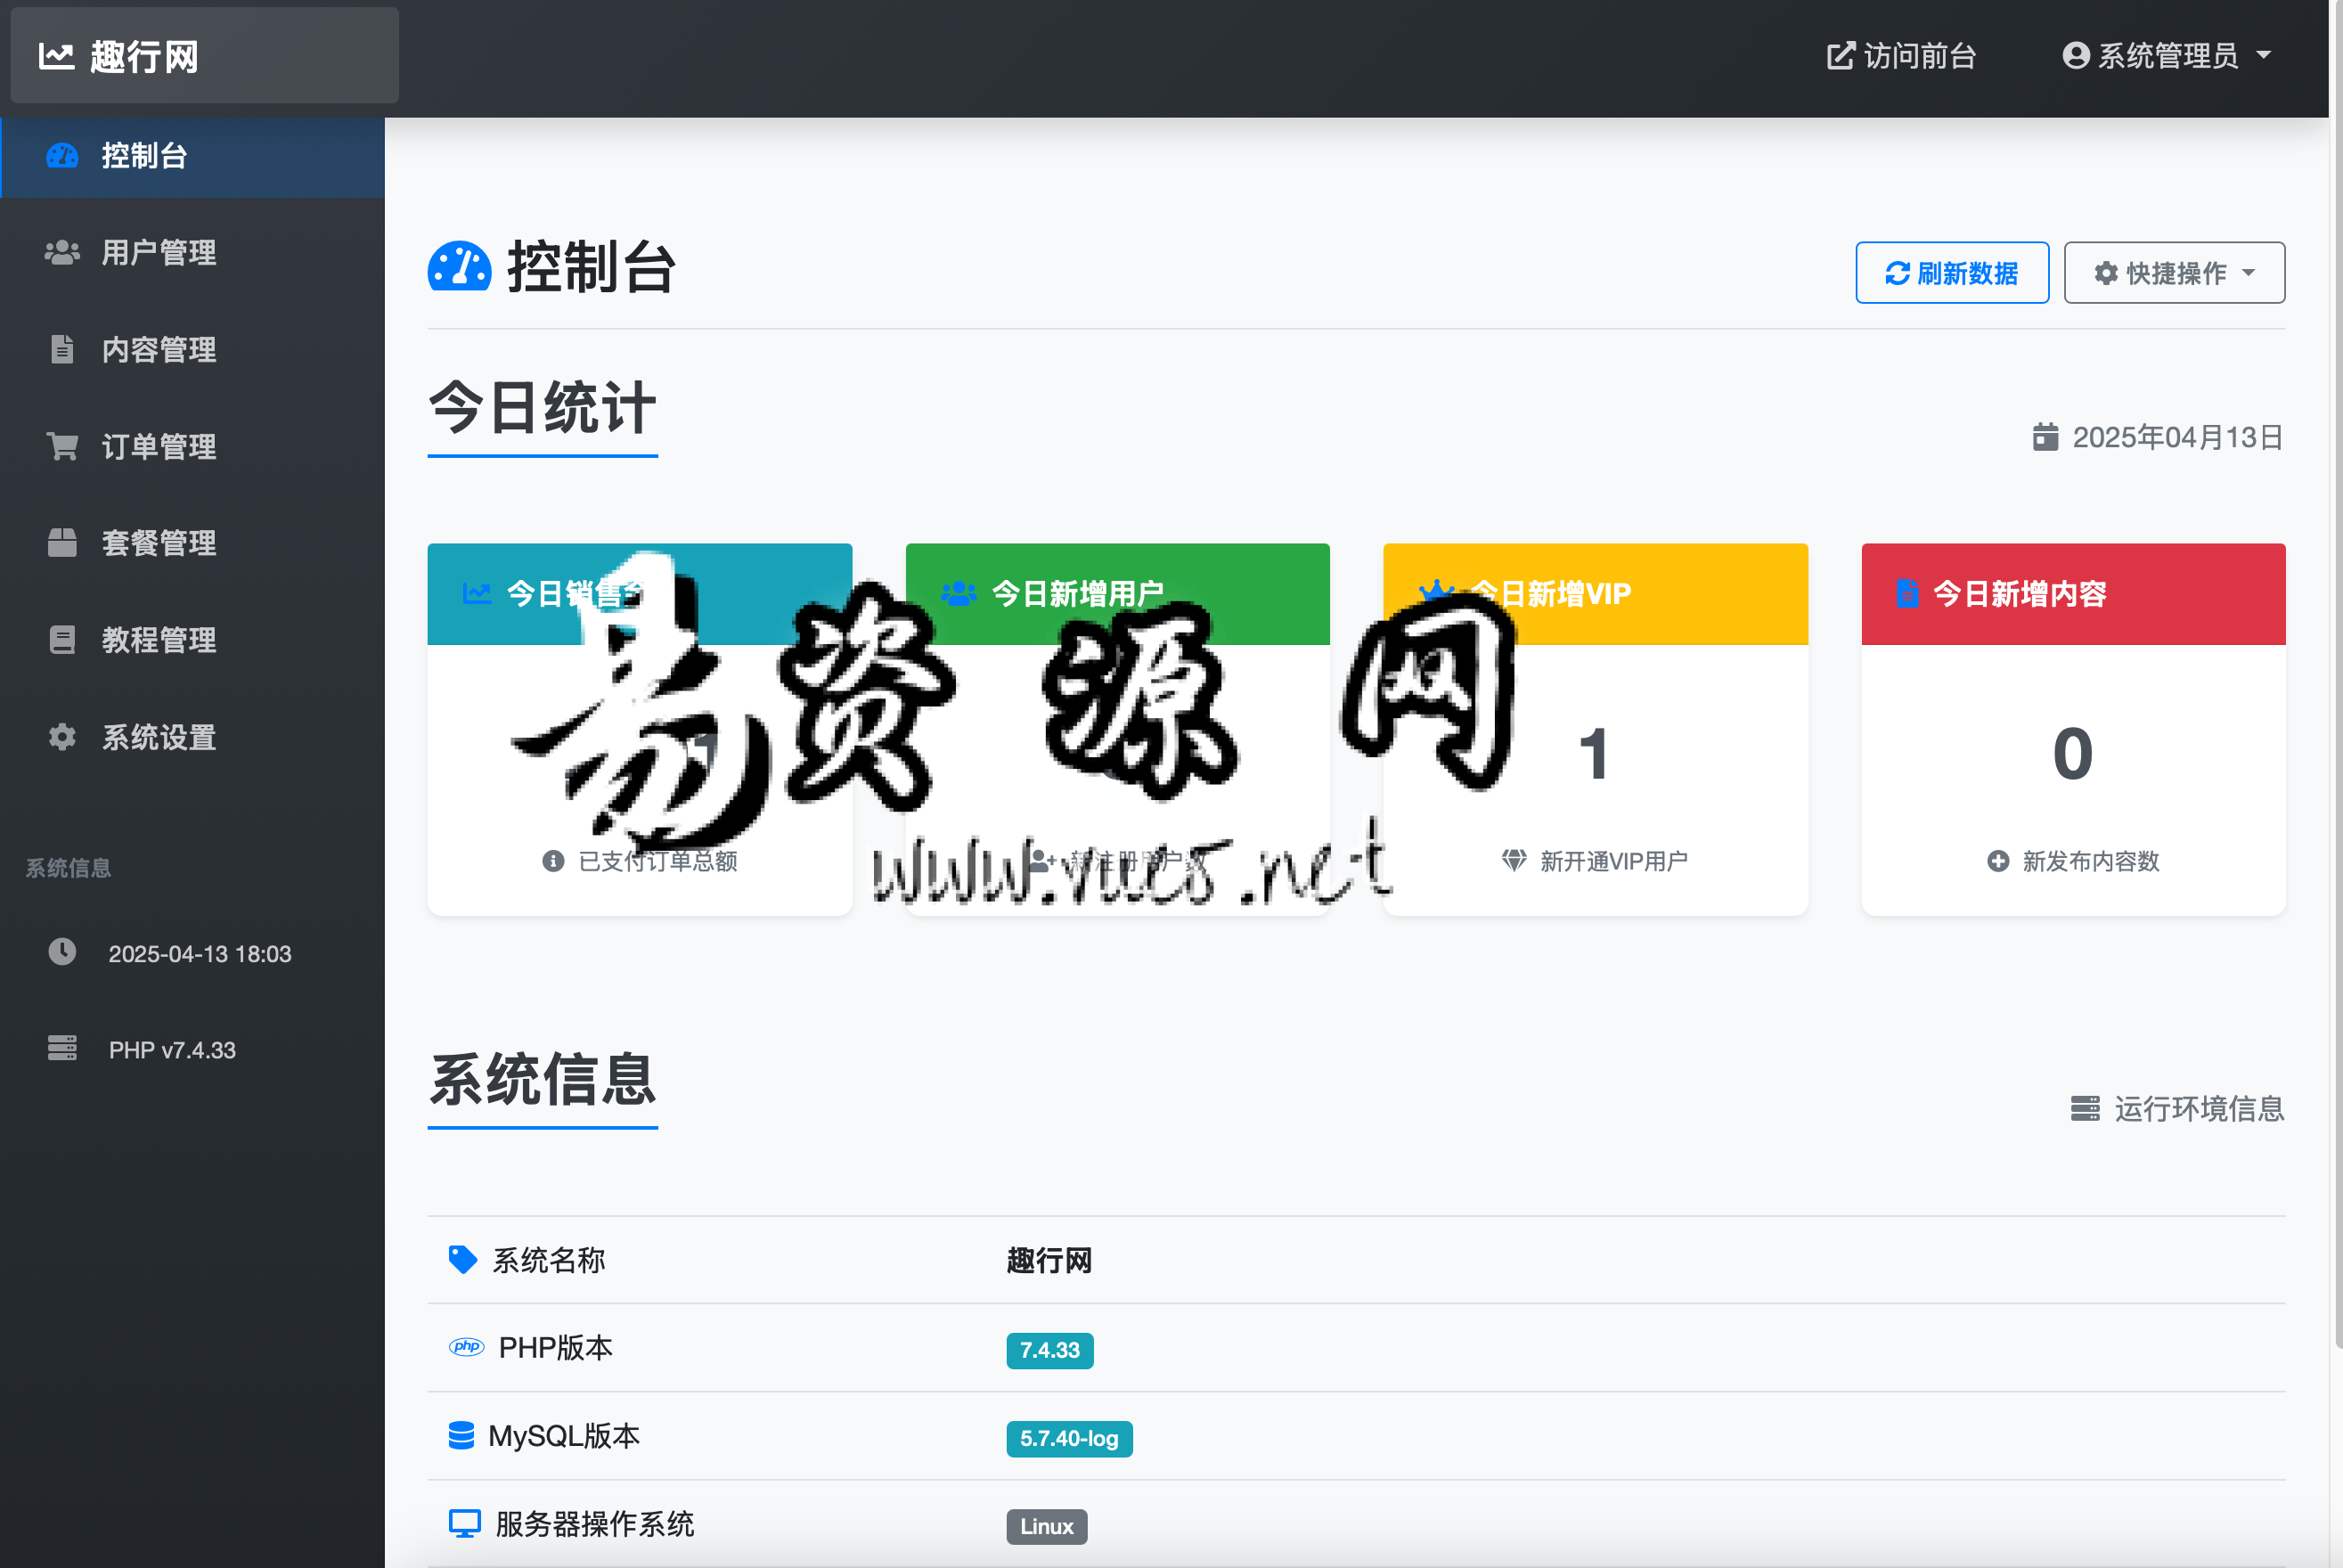Click the dashboard gauge icon in sidebar
The width and height of the screenshot is (2343, 1568).
62,156
